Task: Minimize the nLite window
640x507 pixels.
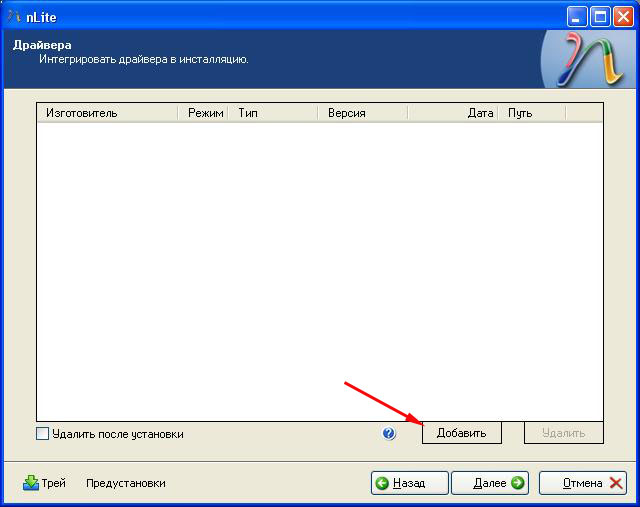Action: click(577, 17)
